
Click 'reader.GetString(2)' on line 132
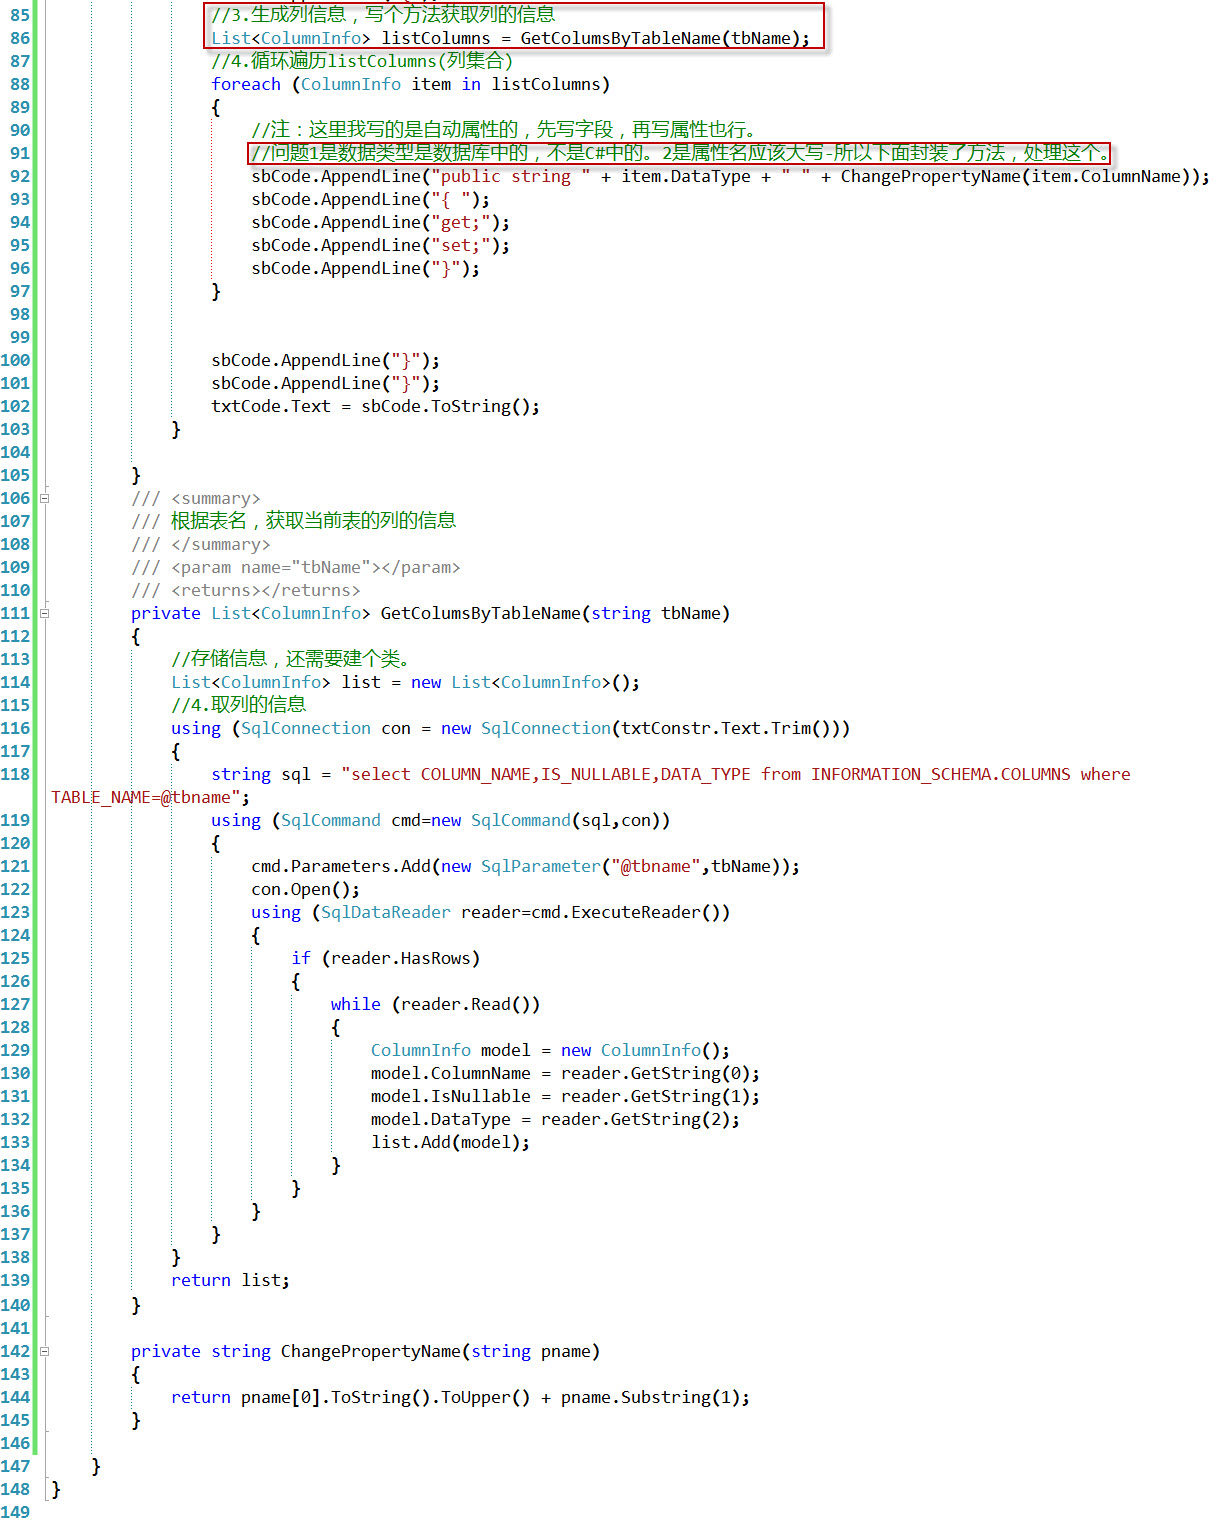[636, 1119]
